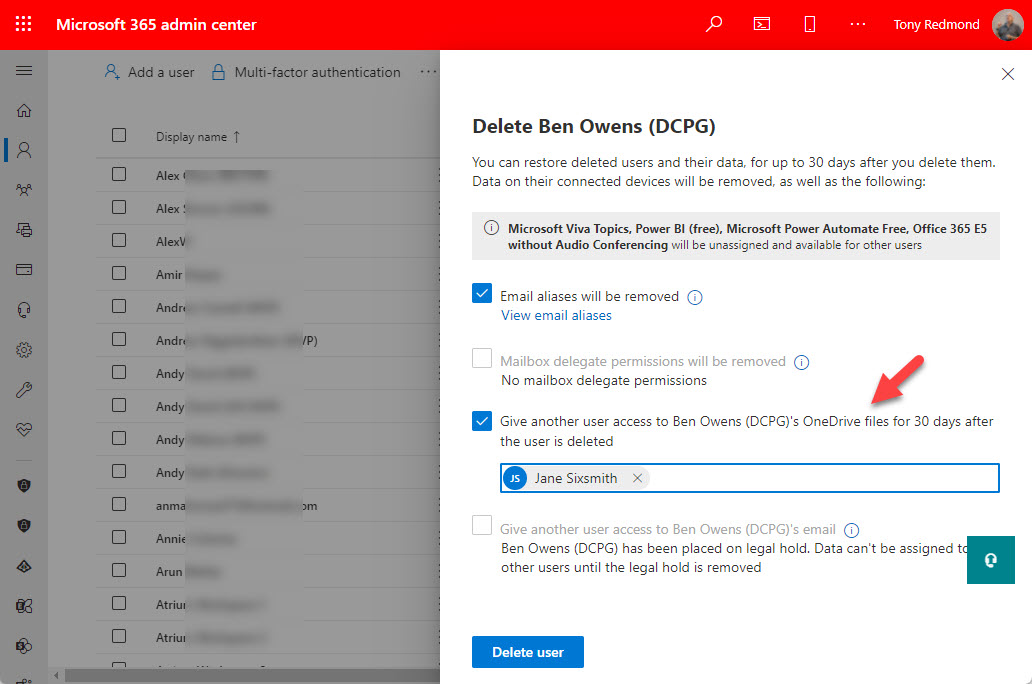This screenshot has height=684, width=1032.
Task: Open the Home icon in left sidebar
Action: [x=24, y=111]
